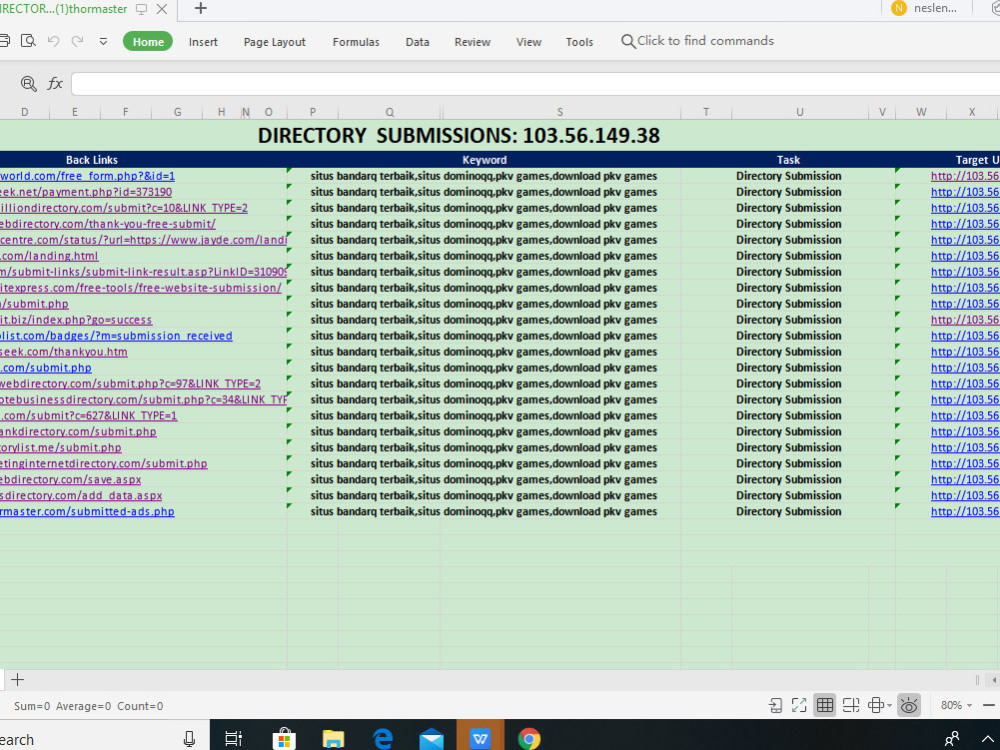This screenshot has width=1000, height=750.
Task: Open the torylist.me/submit.php backlink
Action: point(61,447)
